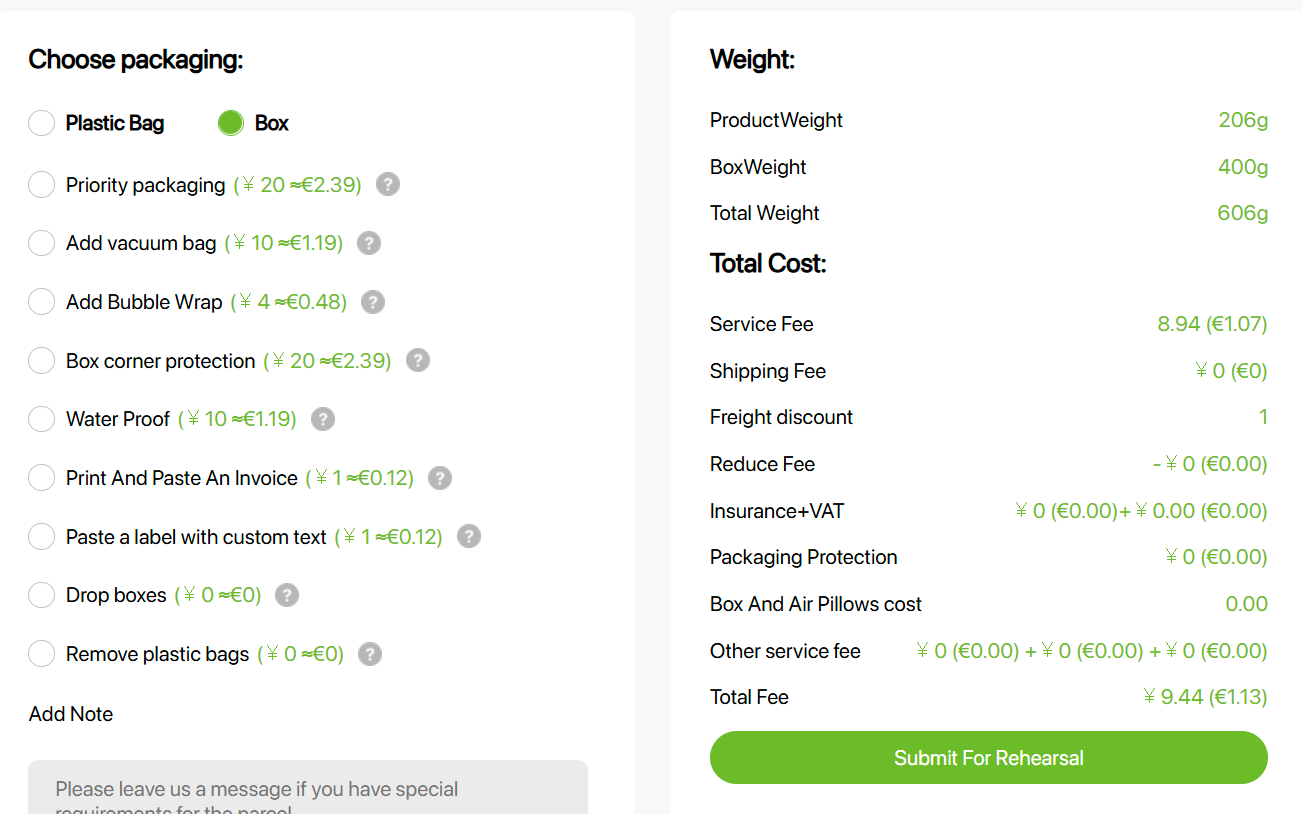Select the Box packaging radio button
The image size is (1302, 814).
[x=231, y=123]
